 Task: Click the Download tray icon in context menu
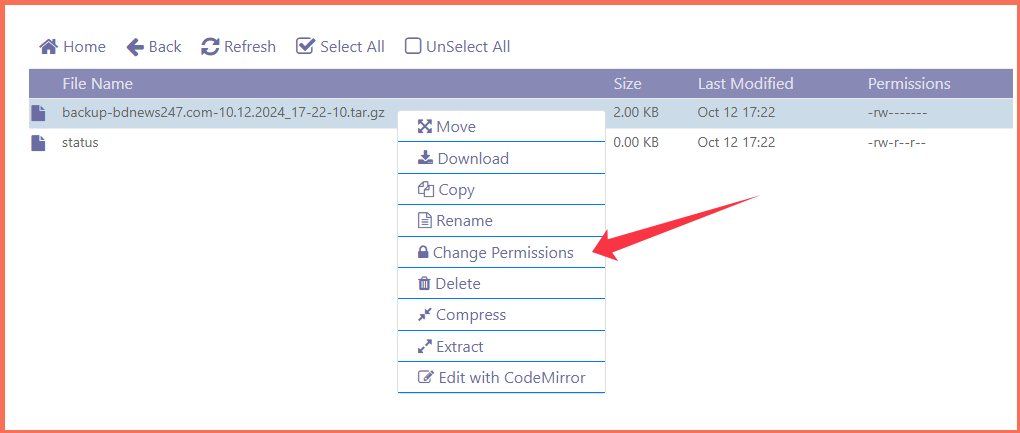tap(425, 158)
